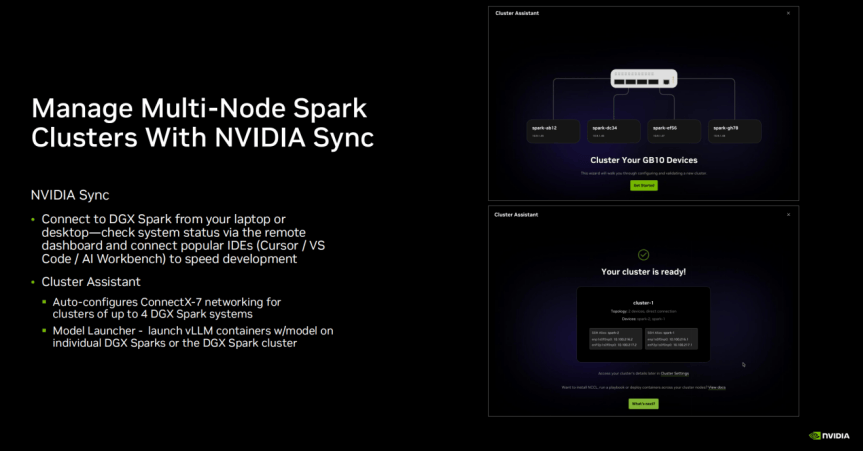864x451 pixels.
Task: Click the spark-2 SSH alias box
Action: point(615,339)
